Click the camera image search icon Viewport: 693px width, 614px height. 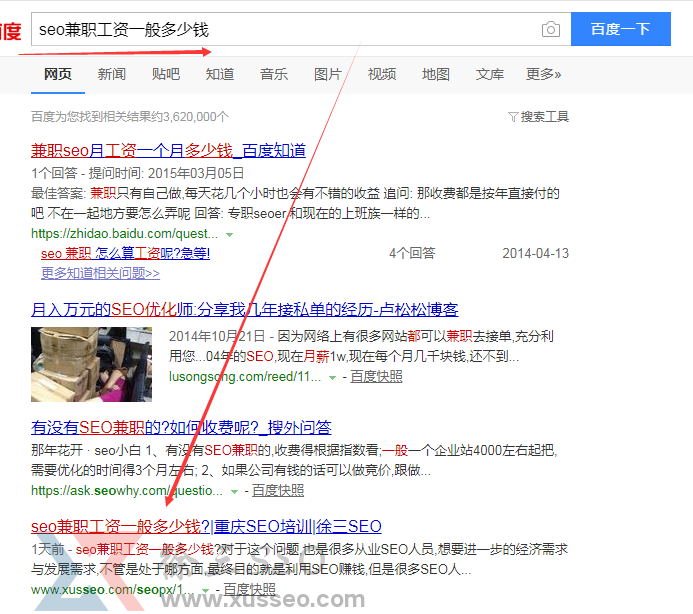pyautogui.click(x=550, y=30)
